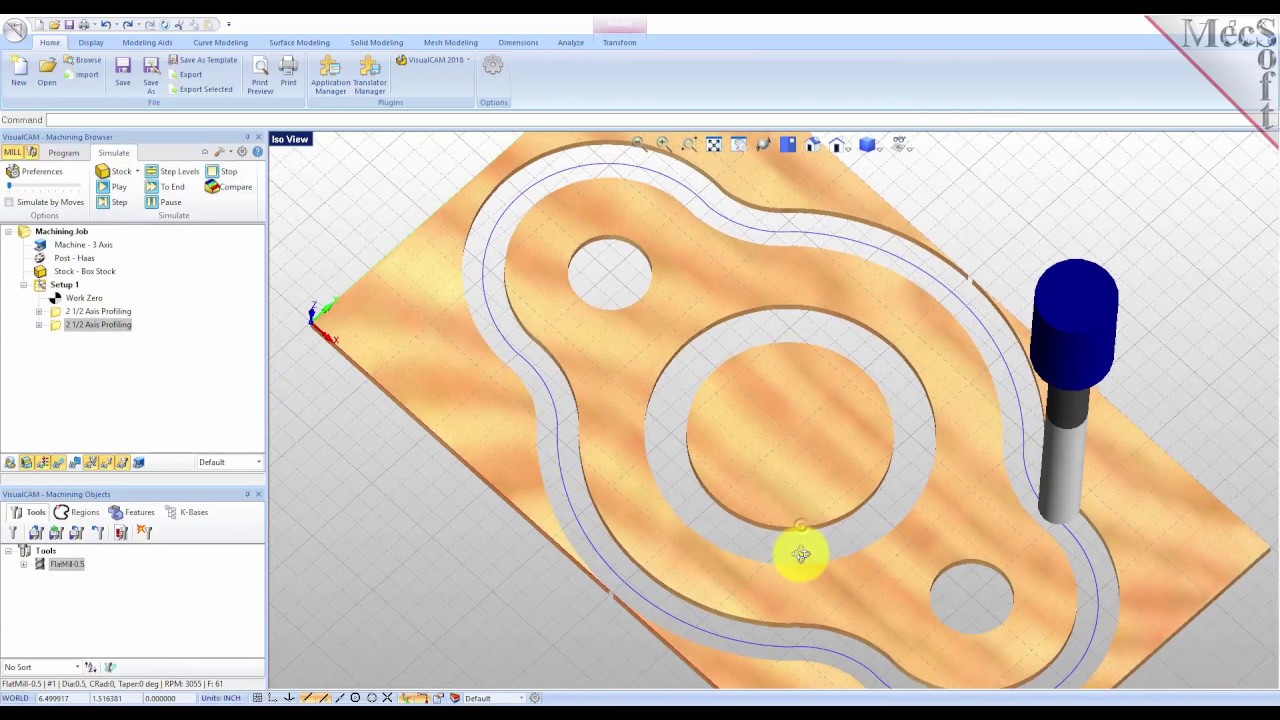Collapse the Setup 1 tree node

[x=24, y=285]
